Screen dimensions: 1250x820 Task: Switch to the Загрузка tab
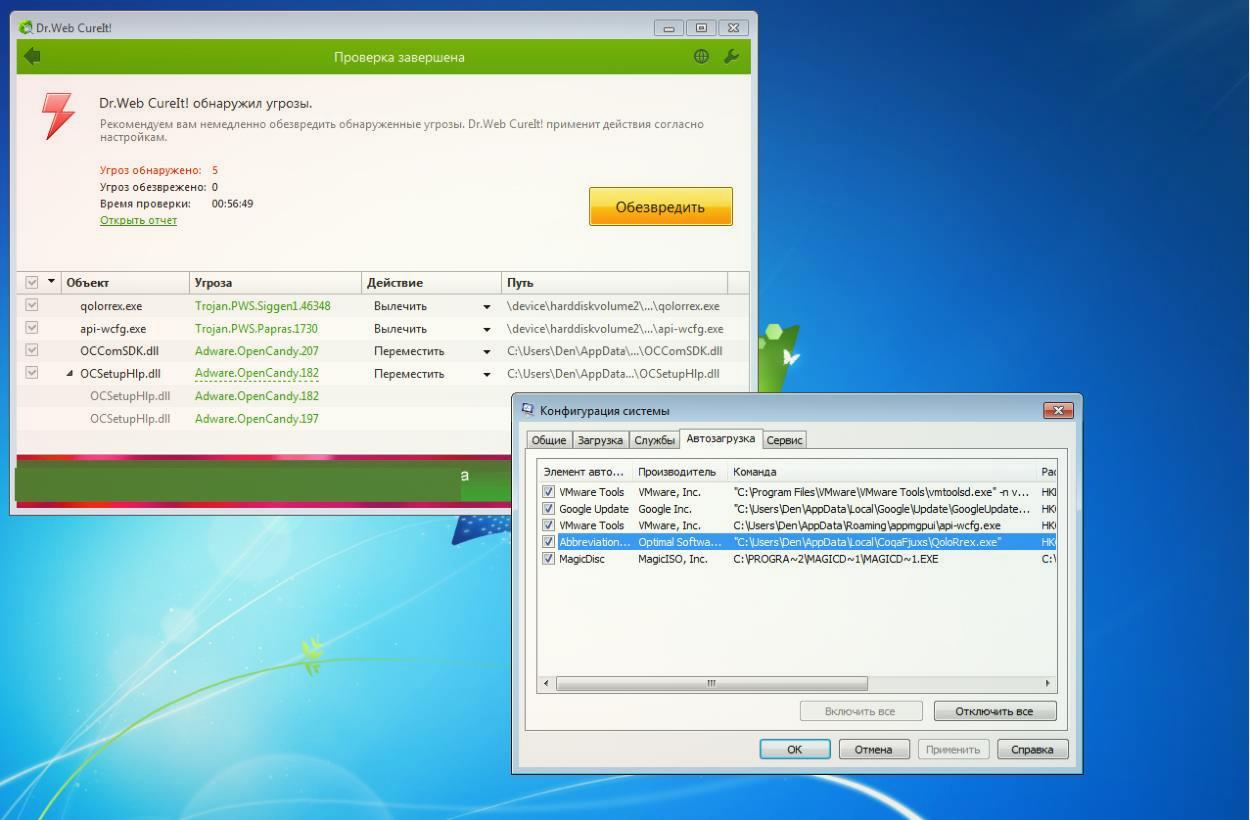pyautogui.click(x=600, y=440)
